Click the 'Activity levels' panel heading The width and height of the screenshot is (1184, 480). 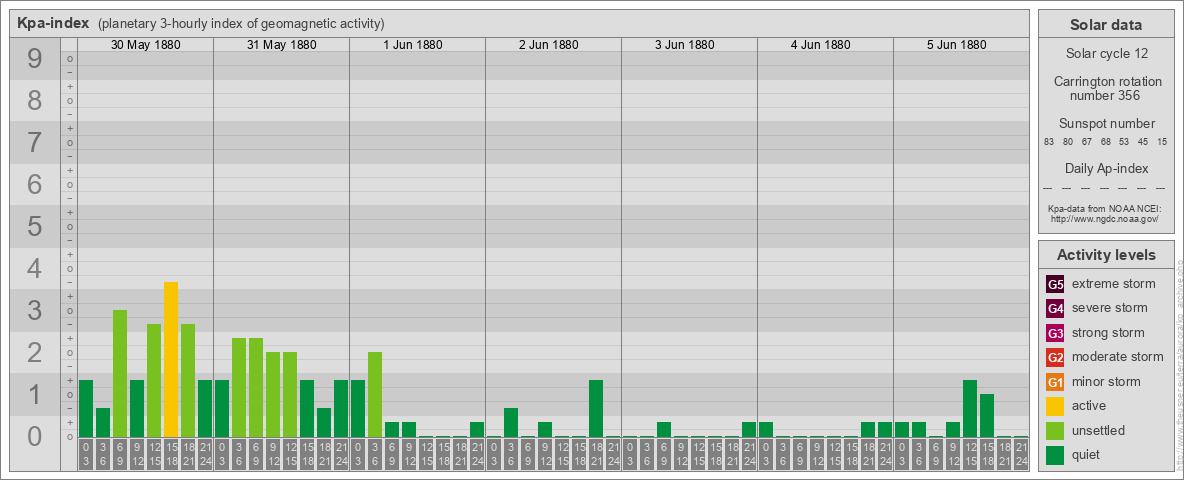(x=1106, y=255)
